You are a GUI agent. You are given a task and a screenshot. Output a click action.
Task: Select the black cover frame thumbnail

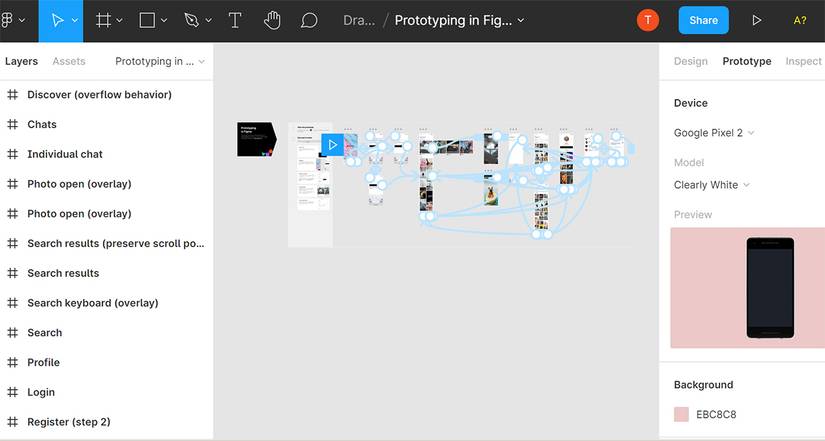point(256,139)
